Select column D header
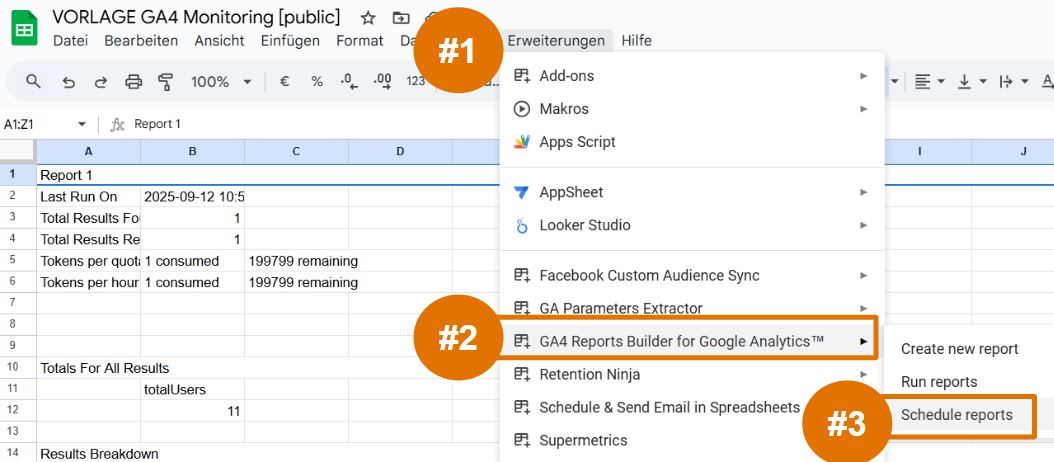This screenshot has width=1054, height=462. 400,151
